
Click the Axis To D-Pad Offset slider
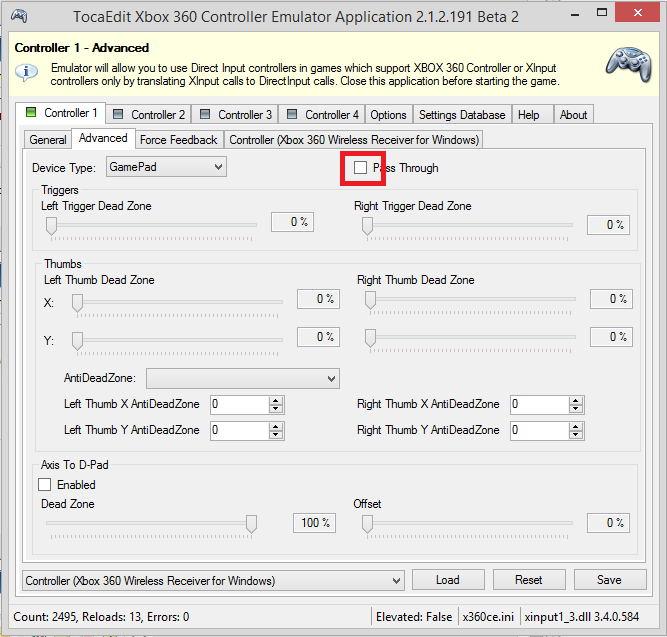tap(368, 524)
